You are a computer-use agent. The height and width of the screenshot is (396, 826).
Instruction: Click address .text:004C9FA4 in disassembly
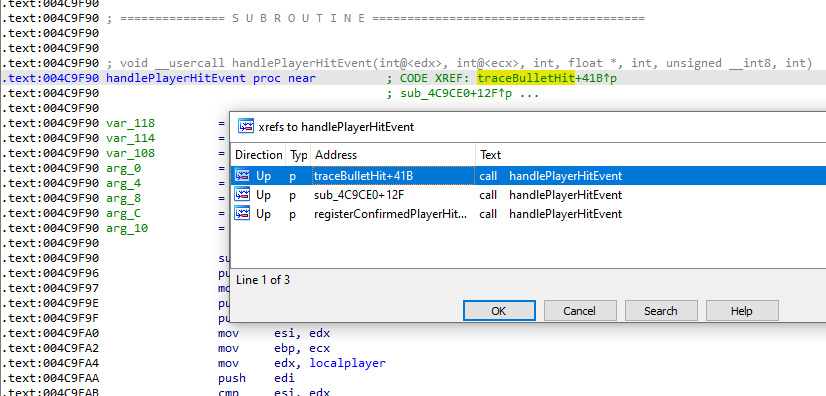50,363
